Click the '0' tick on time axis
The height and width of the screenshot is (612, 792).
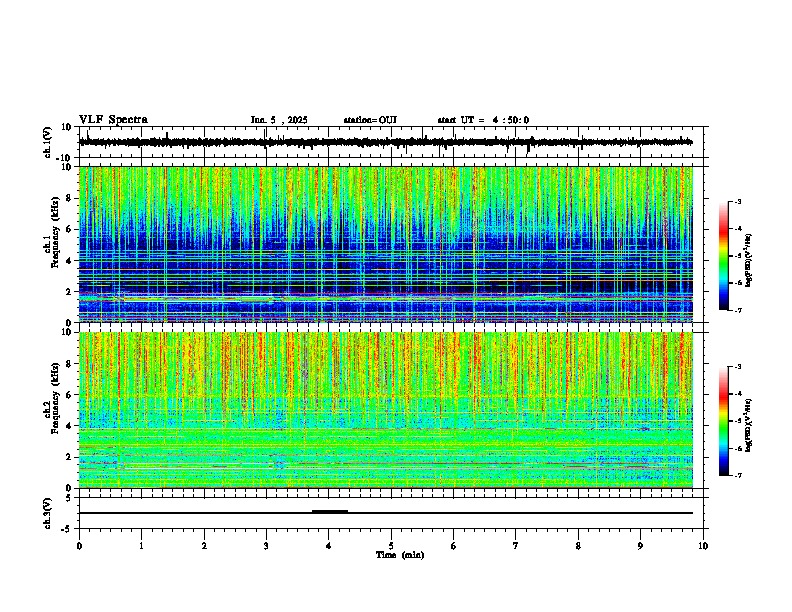(79, 546)
